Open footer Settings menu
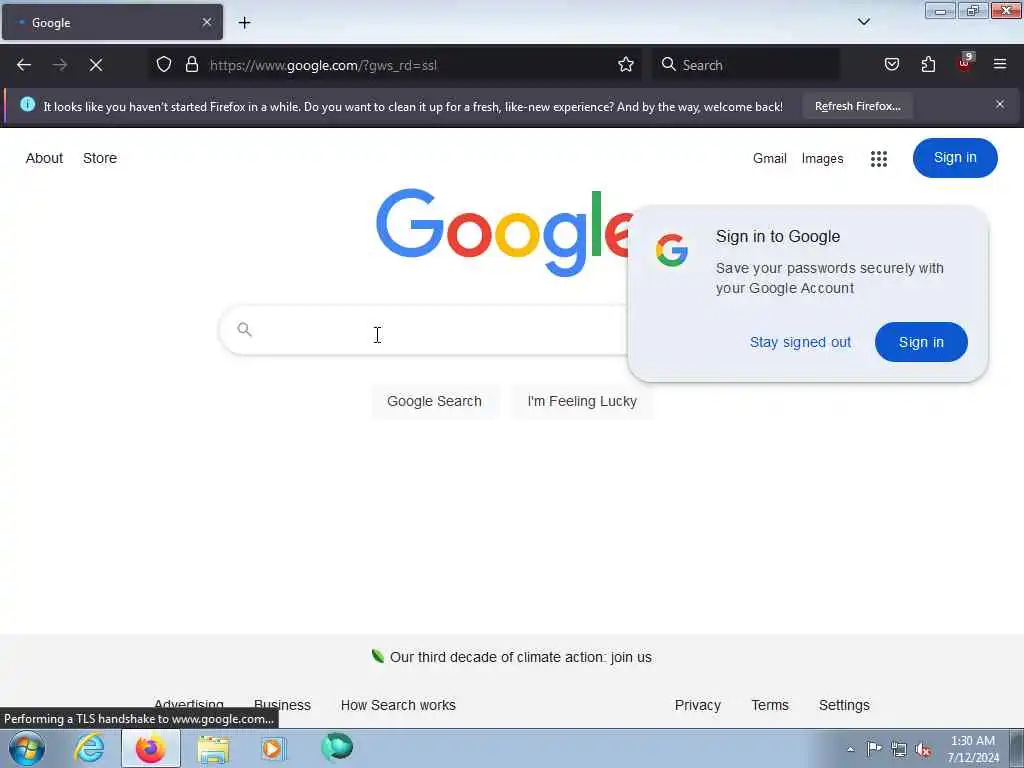The width and height of the screenshot is (1024, 768). (x=844, y=705)
